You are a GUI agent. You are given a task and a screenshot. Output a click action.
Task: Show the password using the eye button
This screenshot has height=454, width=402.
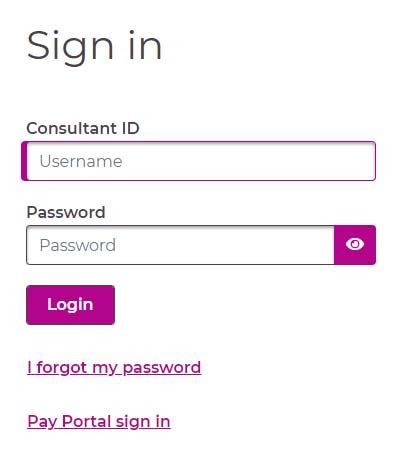click(355, 245)
